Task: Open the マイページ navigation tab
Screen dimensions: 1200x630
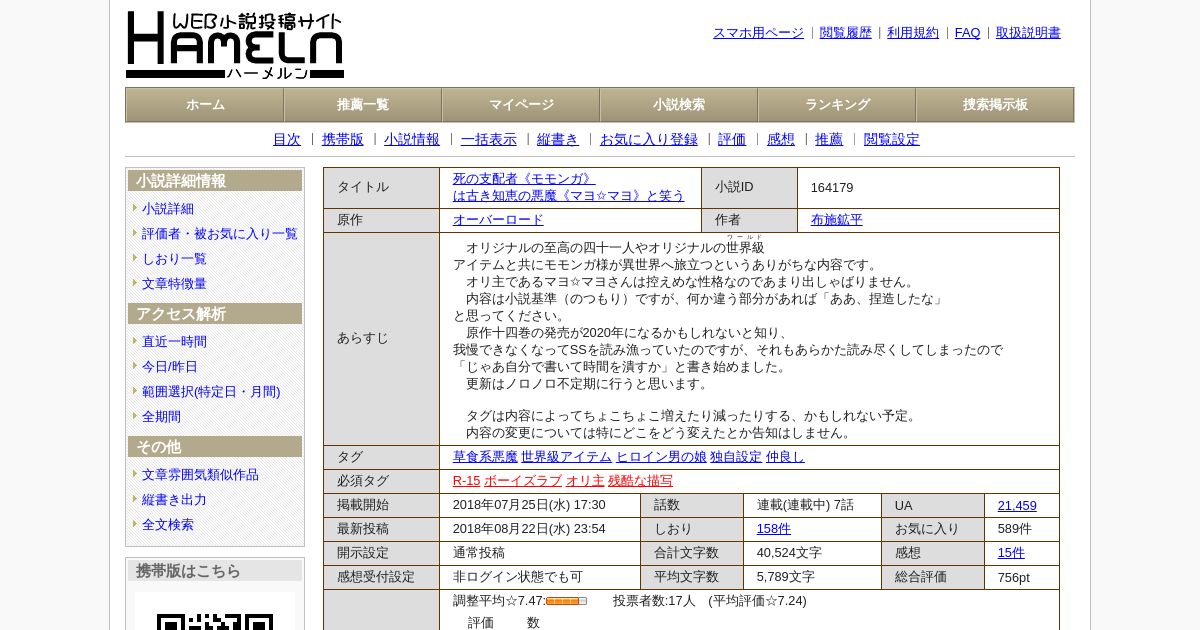Action: (521, 105)
